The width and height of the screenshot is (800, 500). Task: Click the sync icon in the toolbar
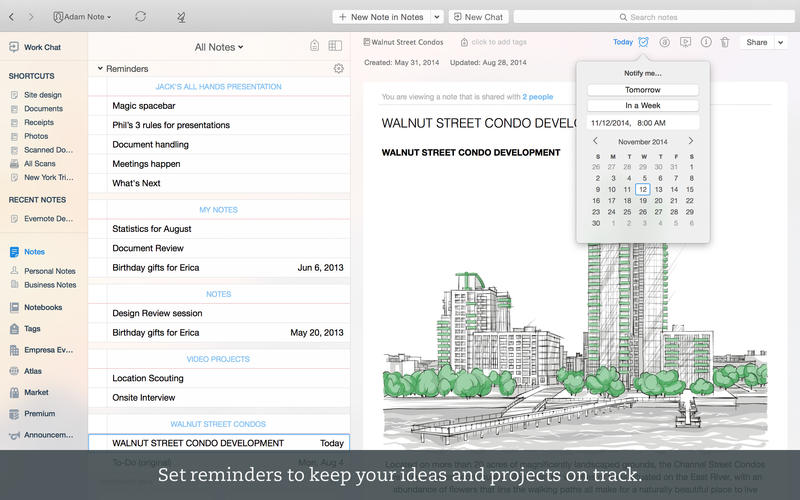click(140, 17)
